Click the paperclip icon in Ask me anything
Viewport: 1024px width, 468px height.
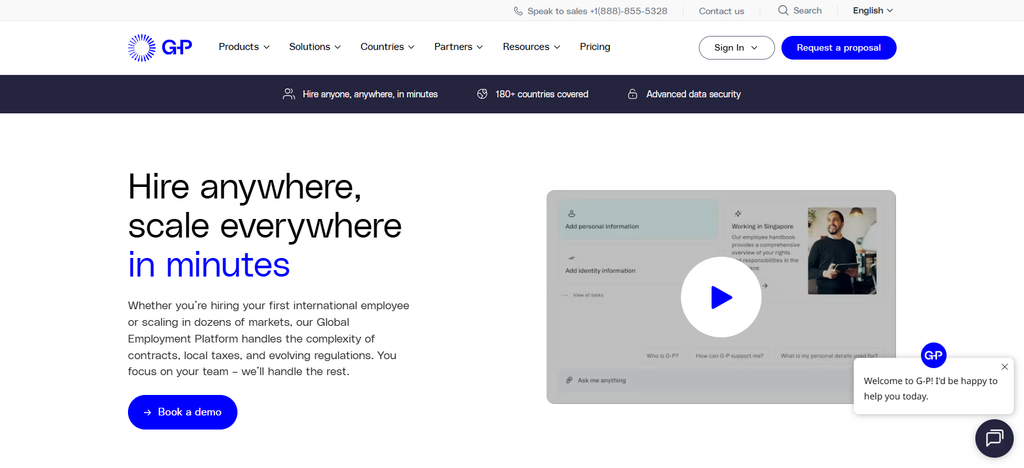[x=569, y=380]
